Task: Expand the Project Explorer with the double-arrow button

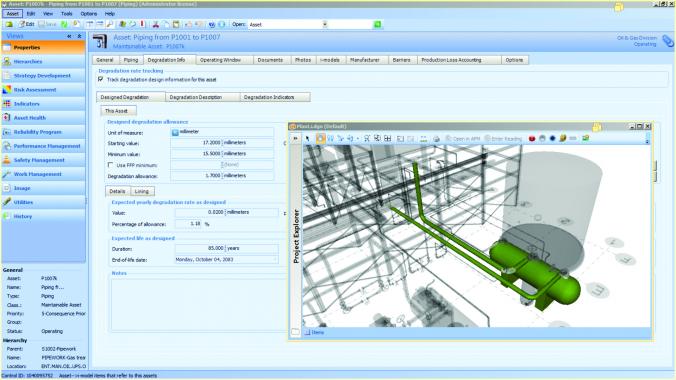Action: (x=295, y=138)
